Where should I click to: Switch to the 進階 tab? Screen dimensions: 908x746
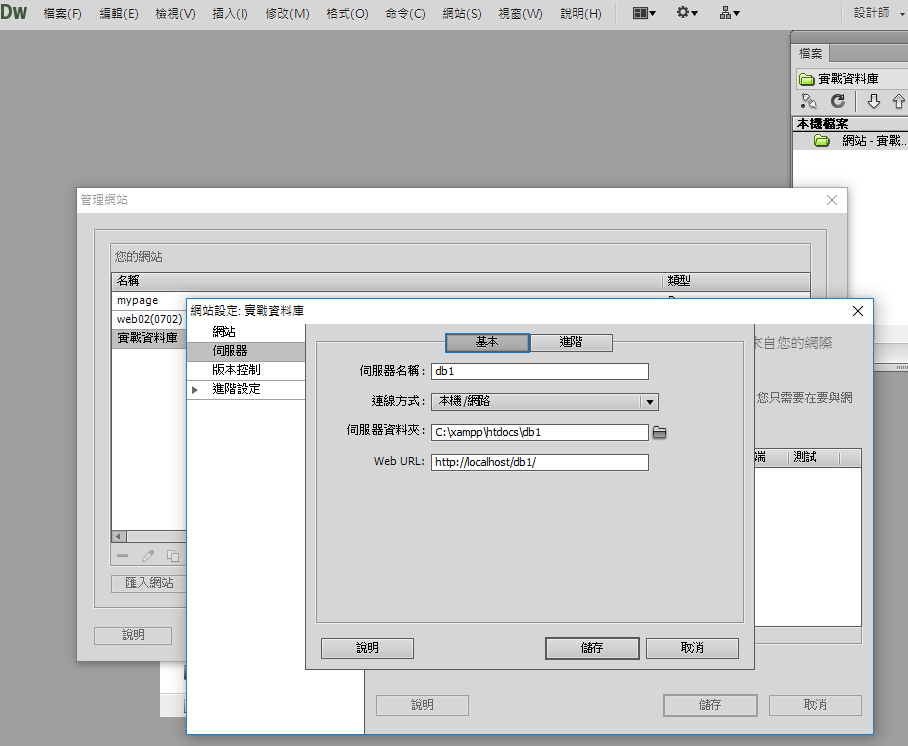click(x=571, y=342)
